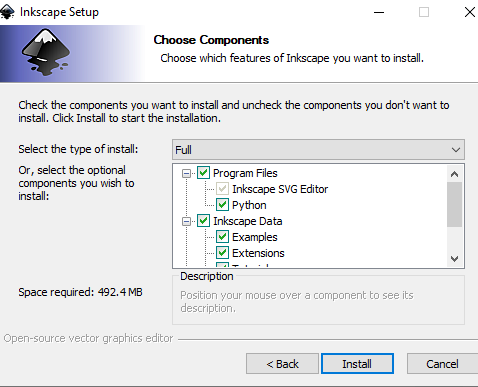
Task: Click the Inkscape mountain logo in header
Action: (46, 52)
